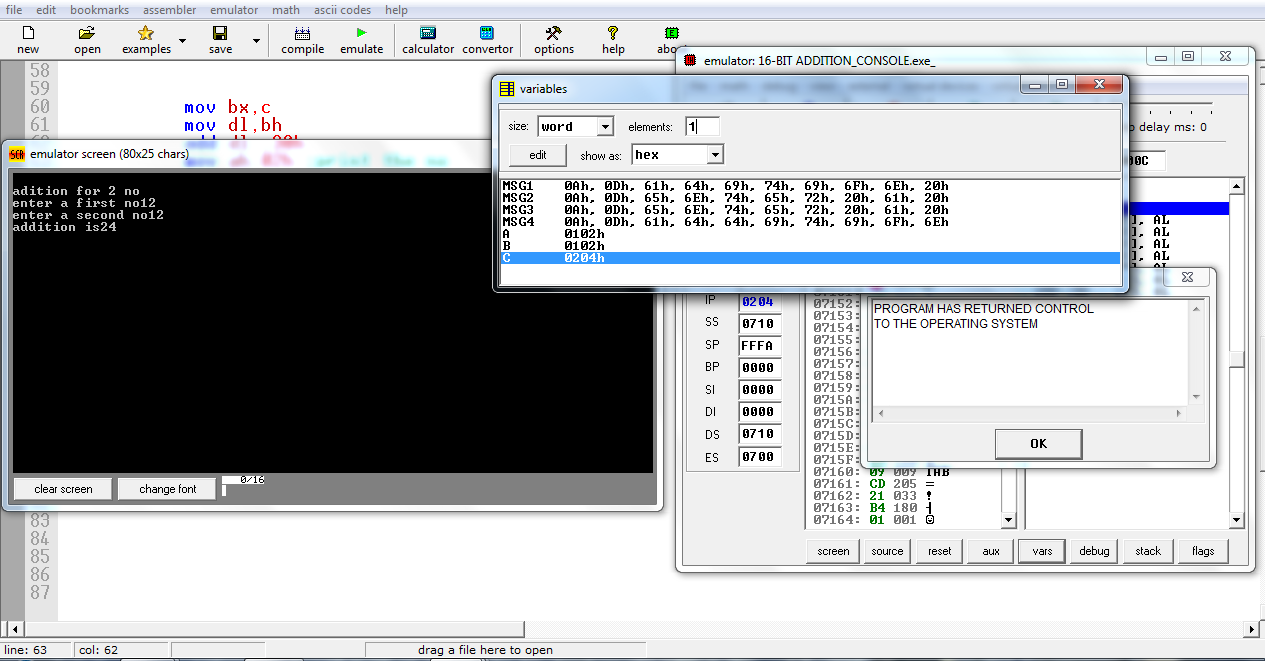
Task: Open the math menu
Action: click(x=286, y=10)
